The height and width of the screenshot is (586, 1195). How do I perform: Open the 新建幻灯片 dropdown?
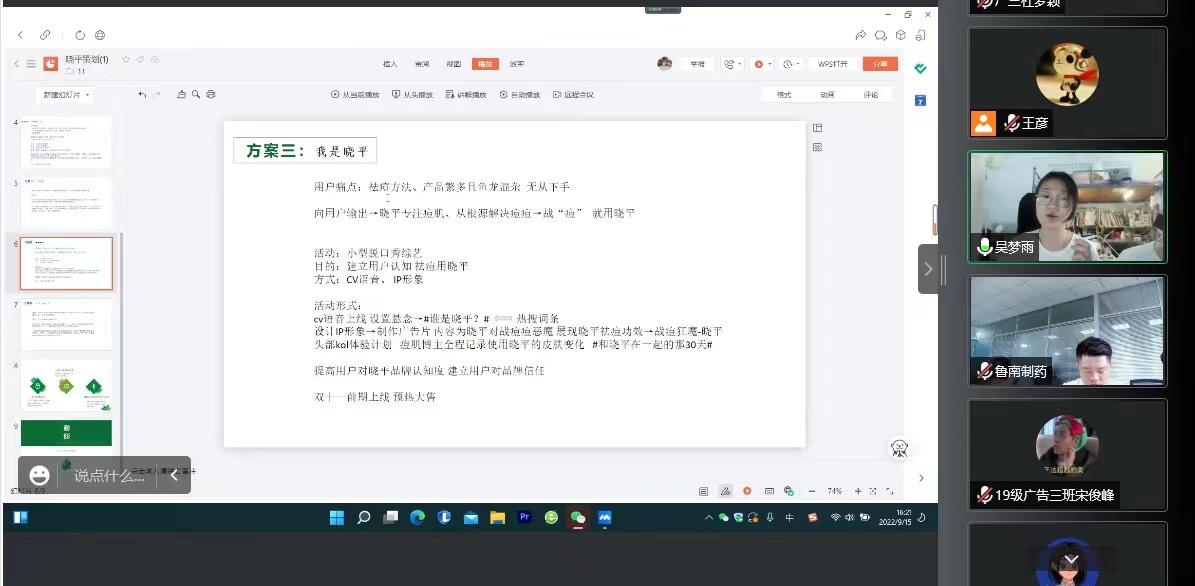[x=66, y=95]
